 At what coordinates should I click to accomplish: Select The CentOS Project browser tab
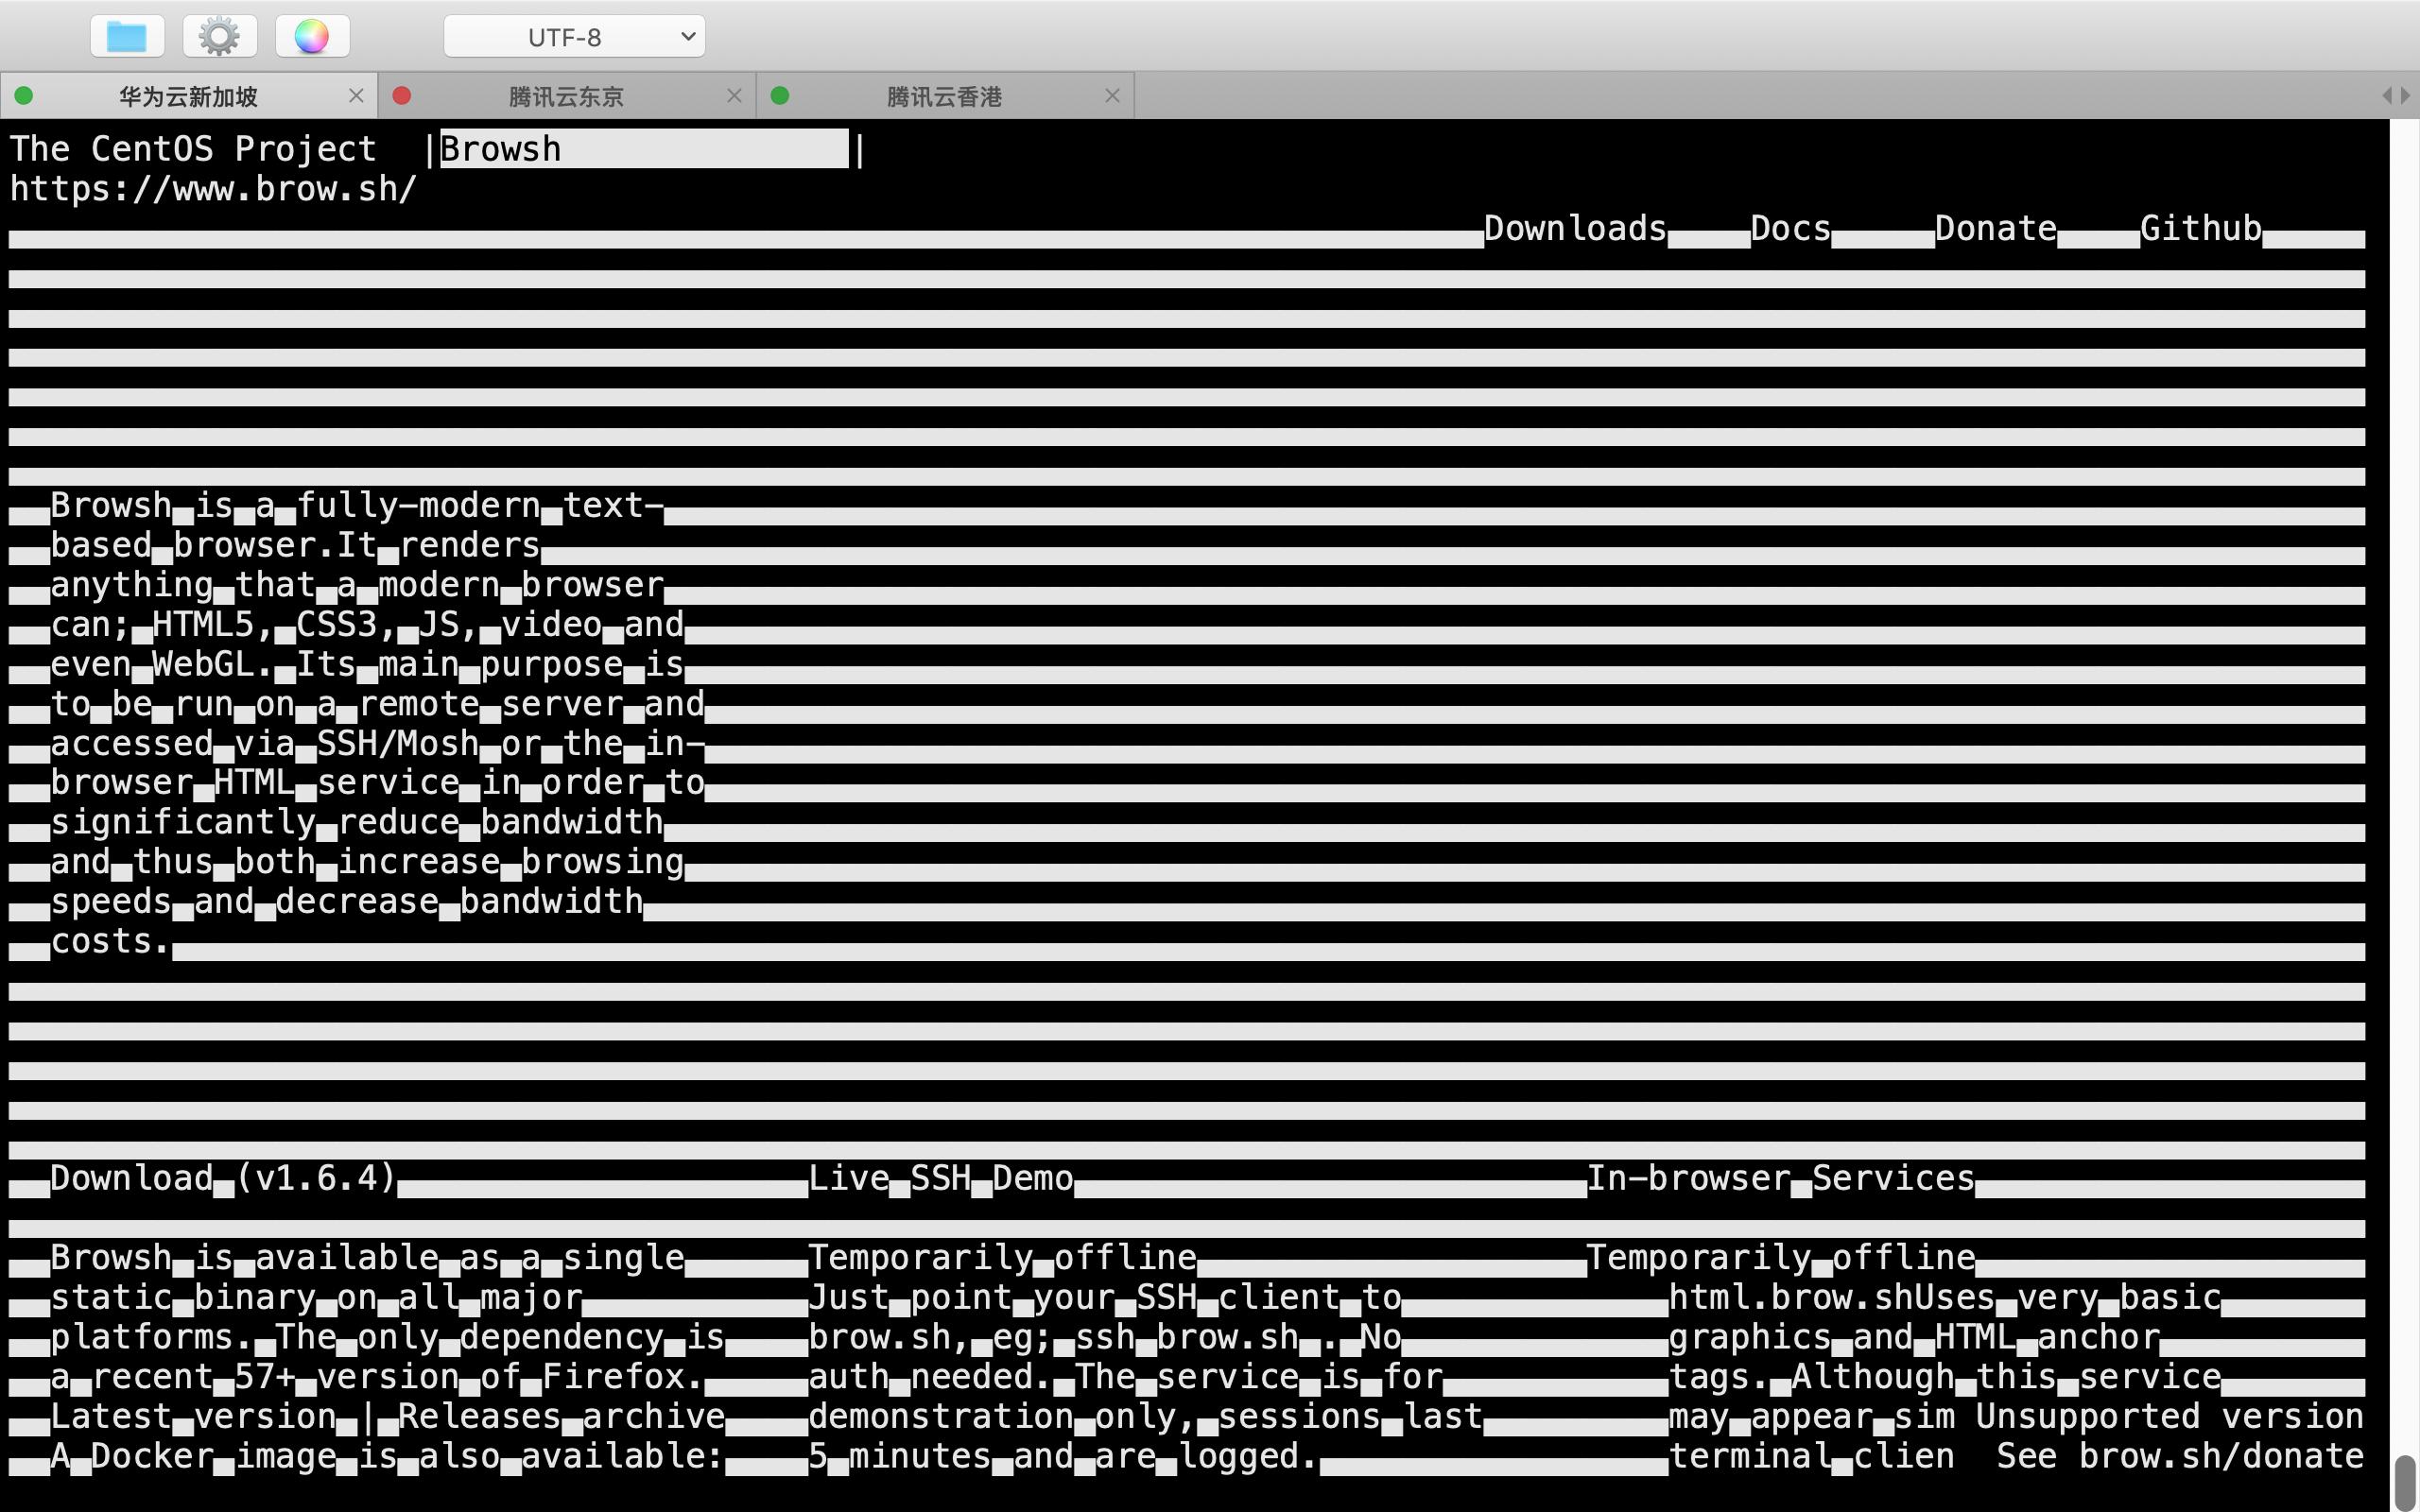point(193,149)
